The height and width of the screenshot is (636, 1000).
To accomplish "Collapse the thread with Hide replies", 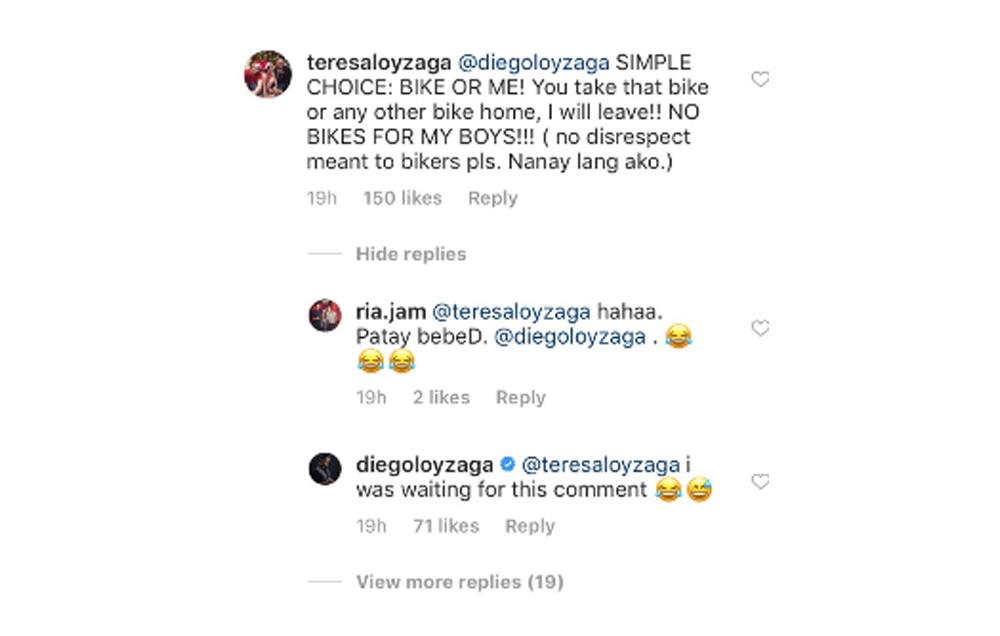I will (x=410, y=254).
